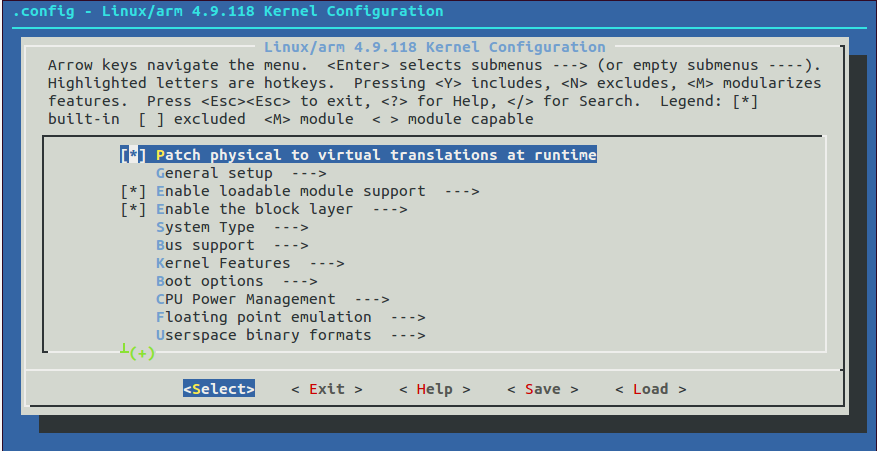
Task: Open the System Type submenu
Action: click(x=232, y=228)
